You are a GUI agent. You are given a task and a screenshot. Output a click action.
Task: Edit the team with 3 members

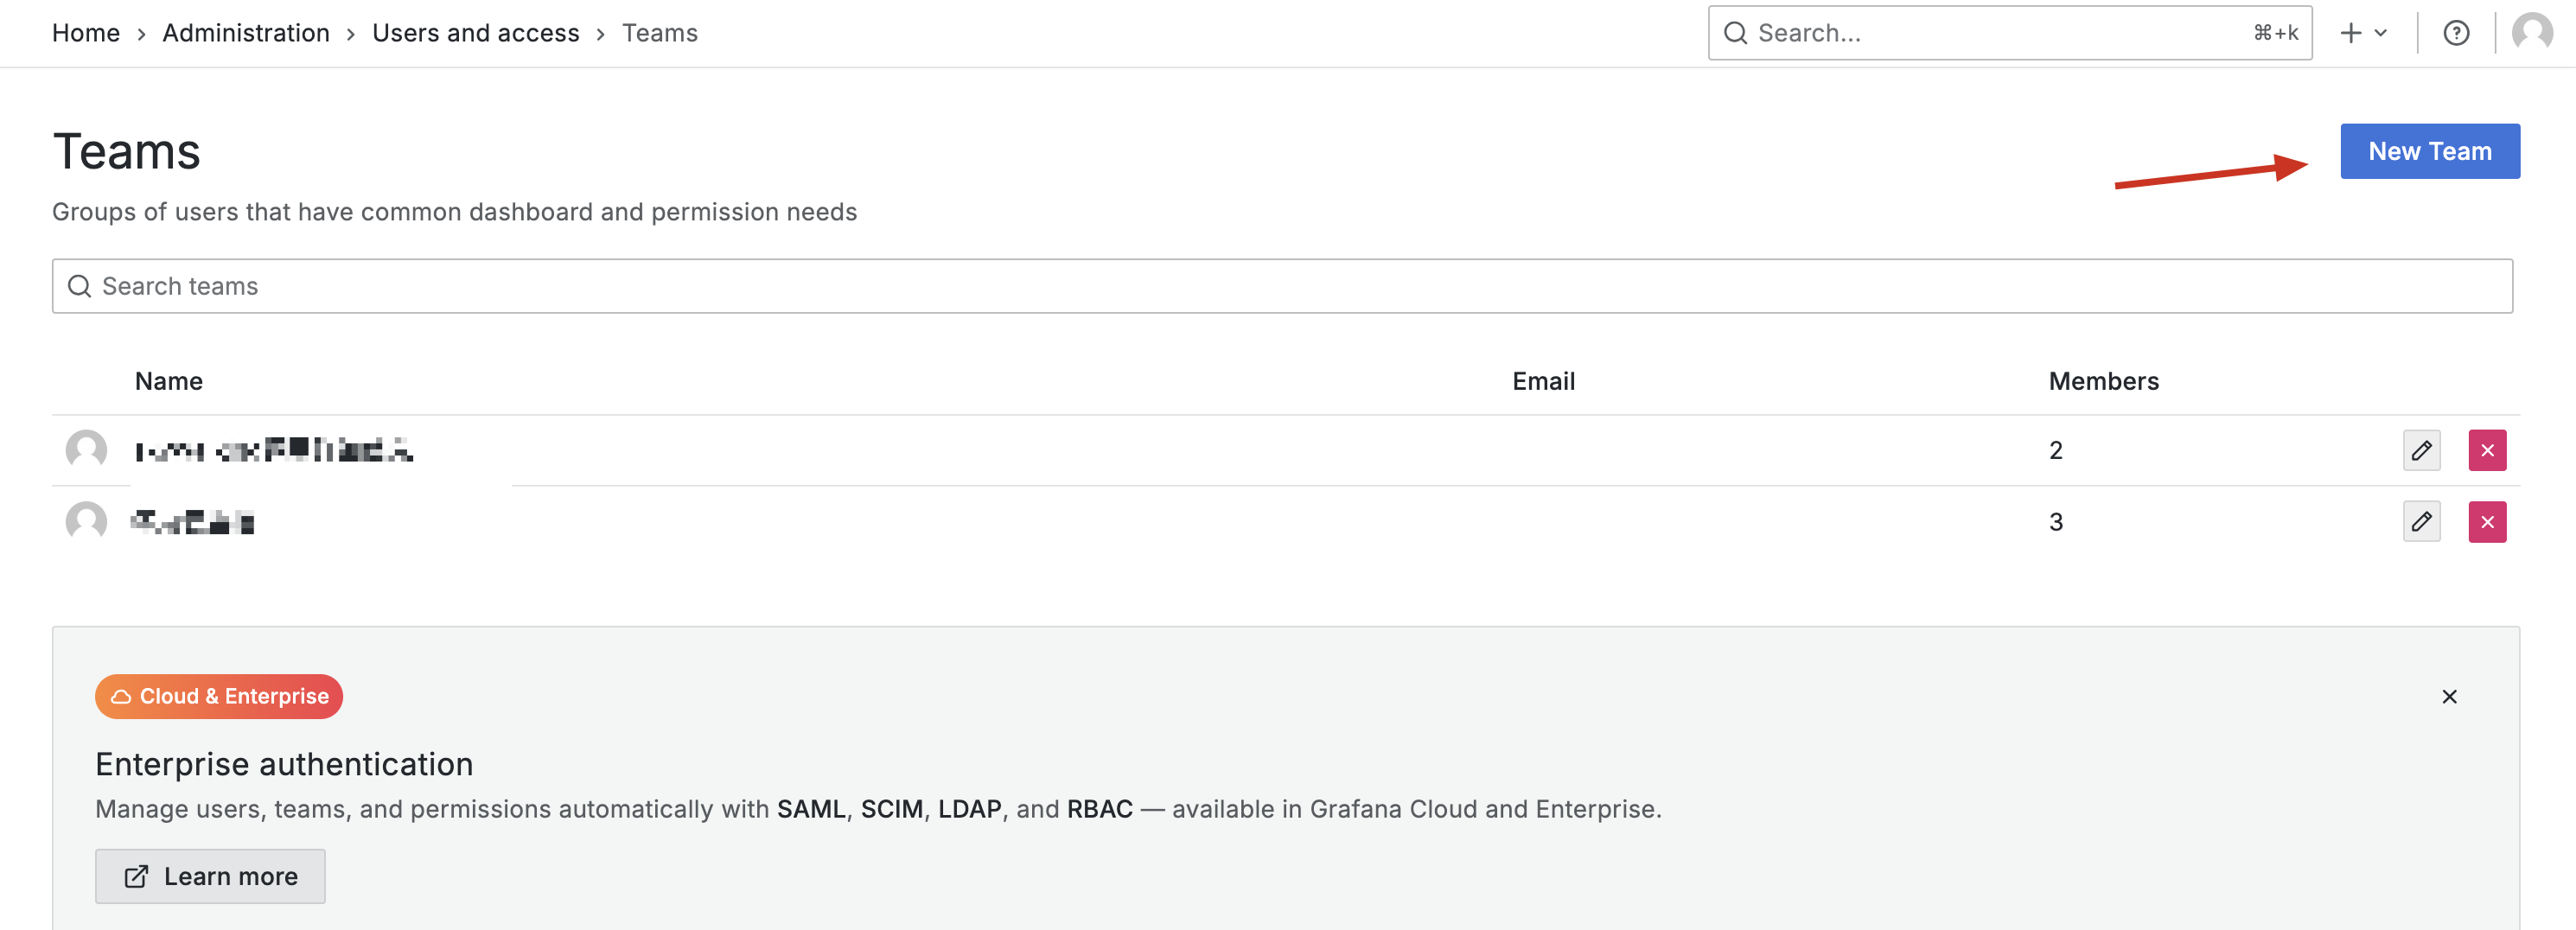click(2420, 522)
